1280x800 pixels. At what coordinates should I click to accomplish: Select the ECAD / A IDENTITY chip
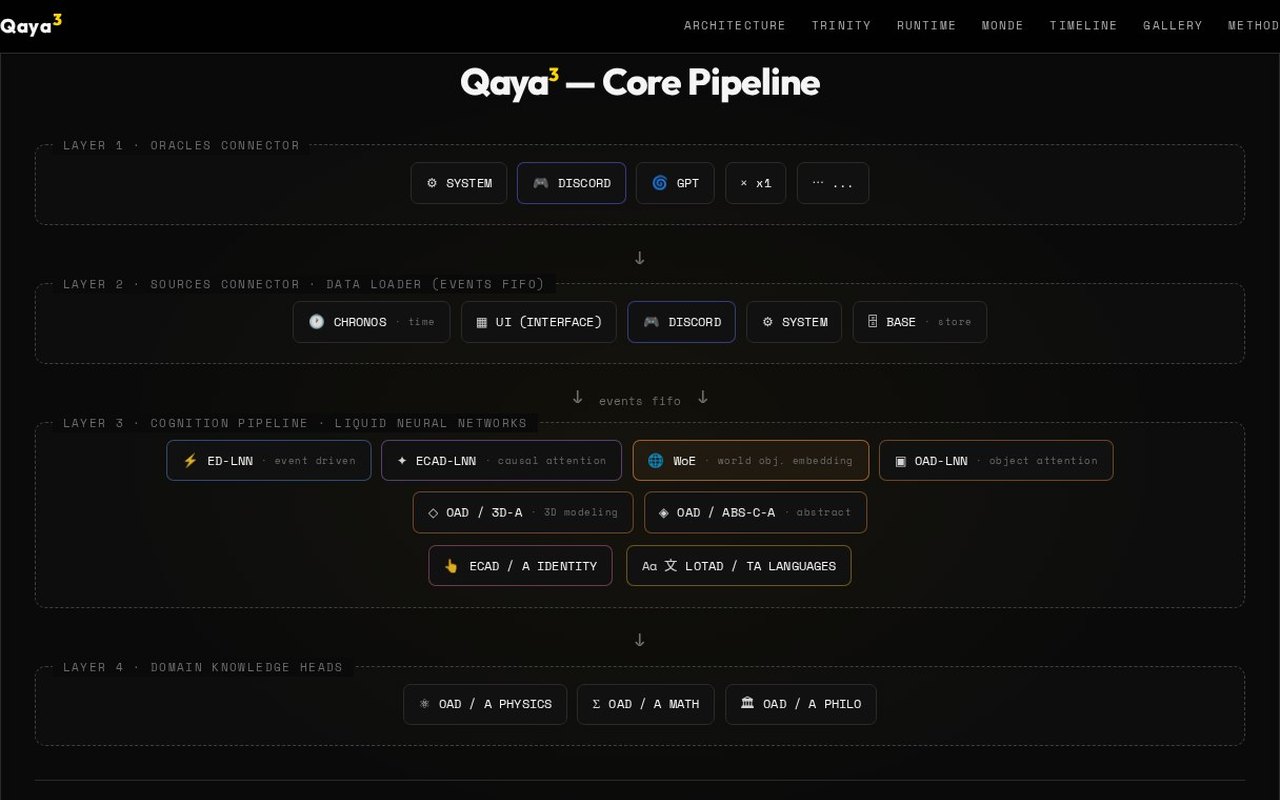(521, 566)
